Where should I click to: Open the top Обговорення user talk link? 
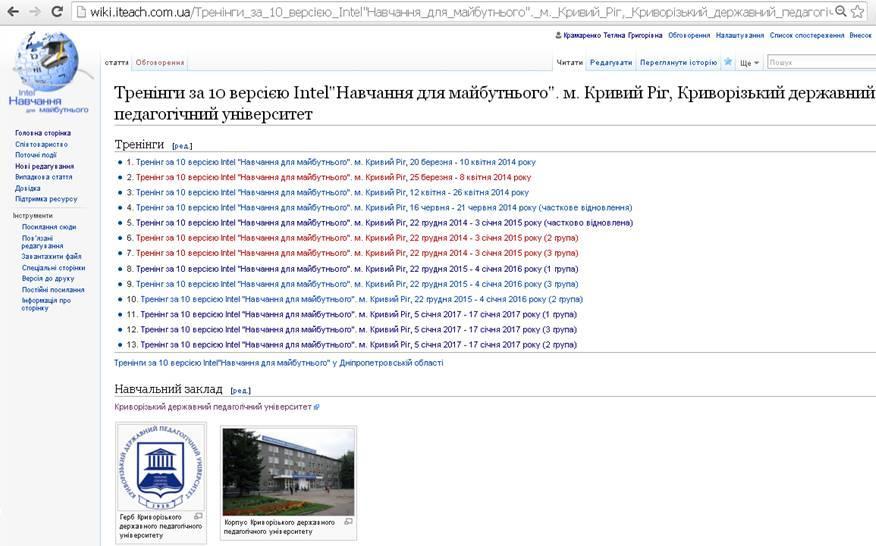pyautogui.click(x=689, y=35)
